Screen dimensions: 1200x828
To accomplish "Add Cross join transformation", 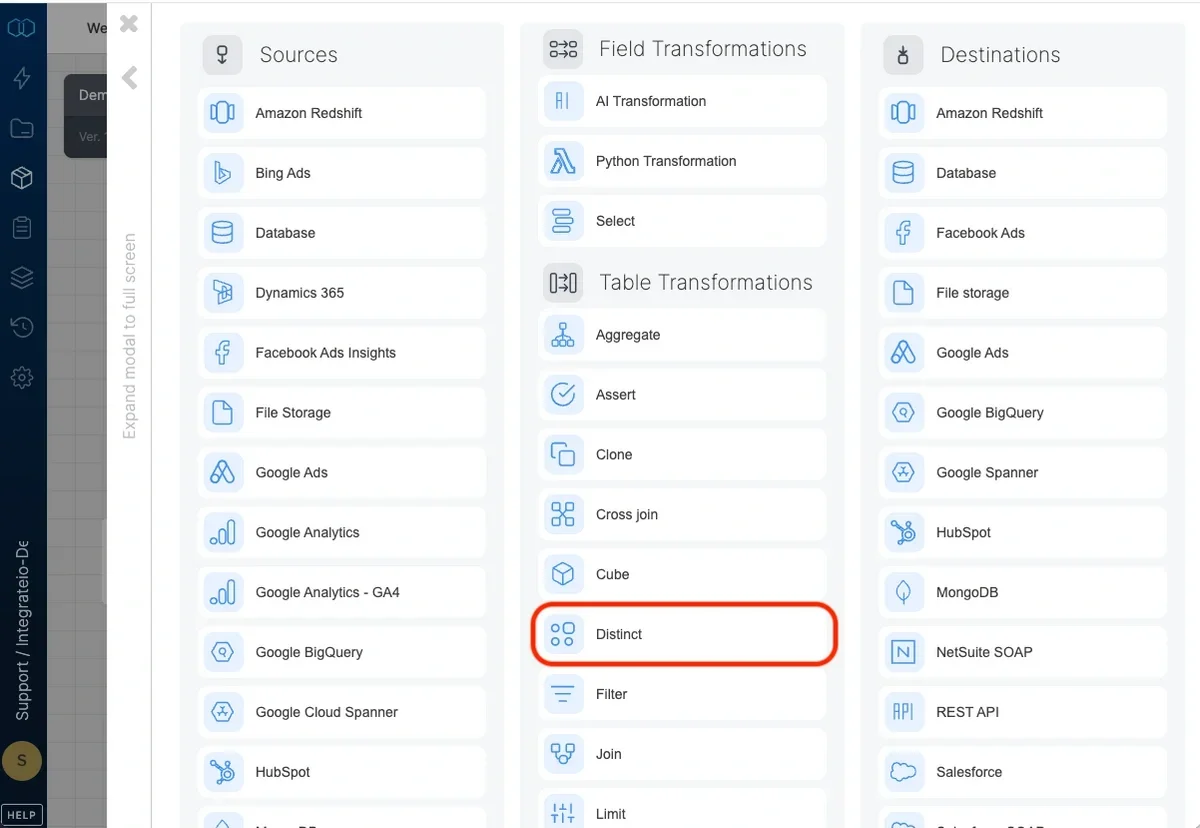I will click(683, 515).
